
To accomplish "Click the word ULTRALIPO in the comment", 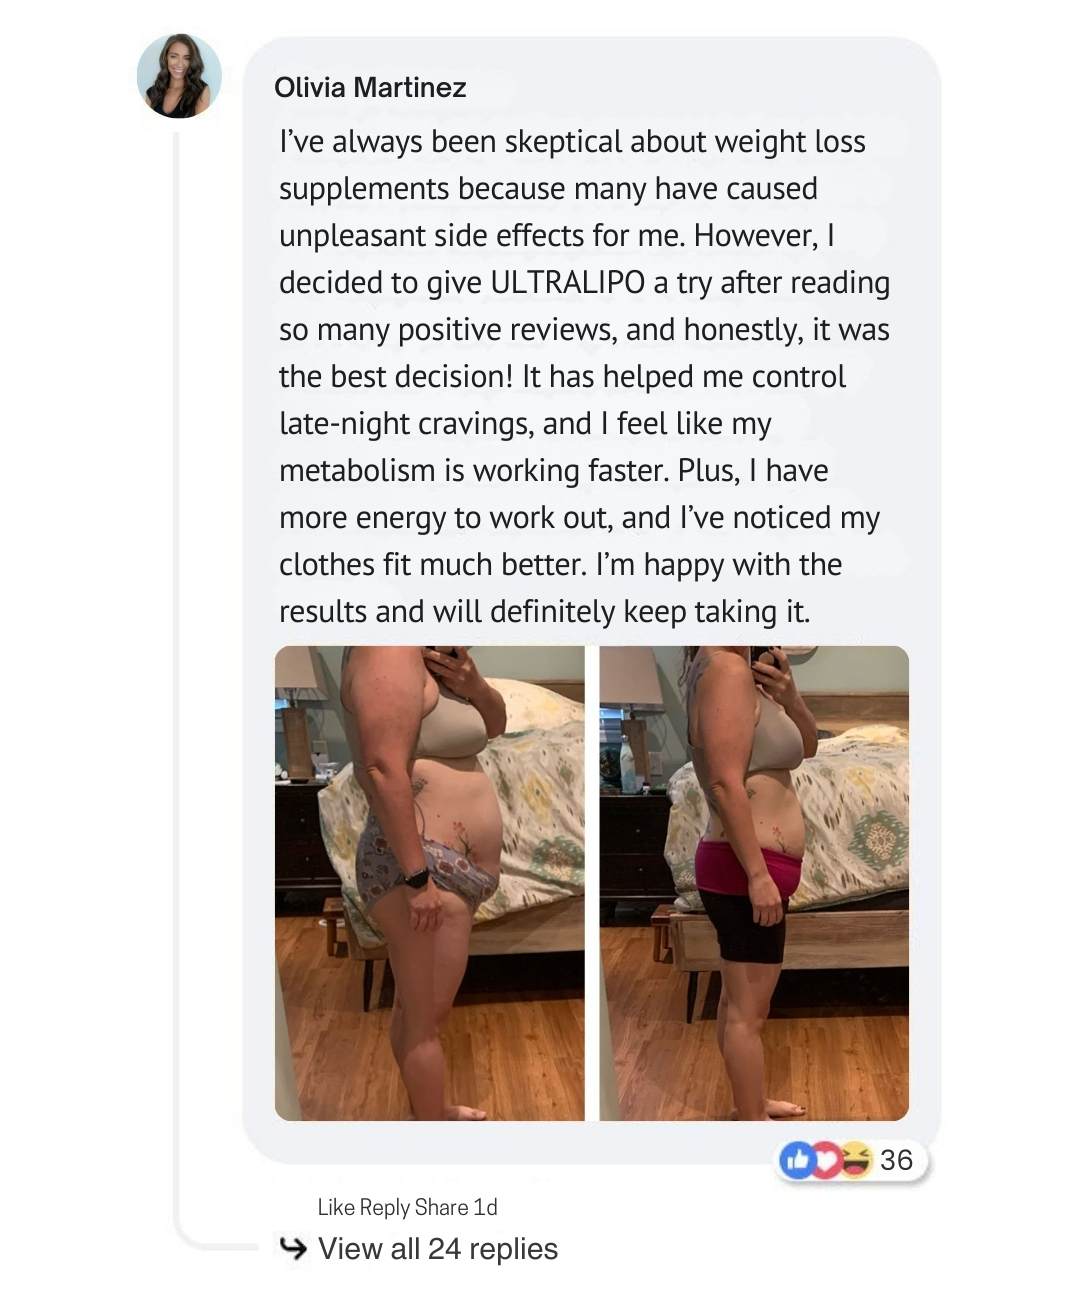I will click(x=567, y=283).
